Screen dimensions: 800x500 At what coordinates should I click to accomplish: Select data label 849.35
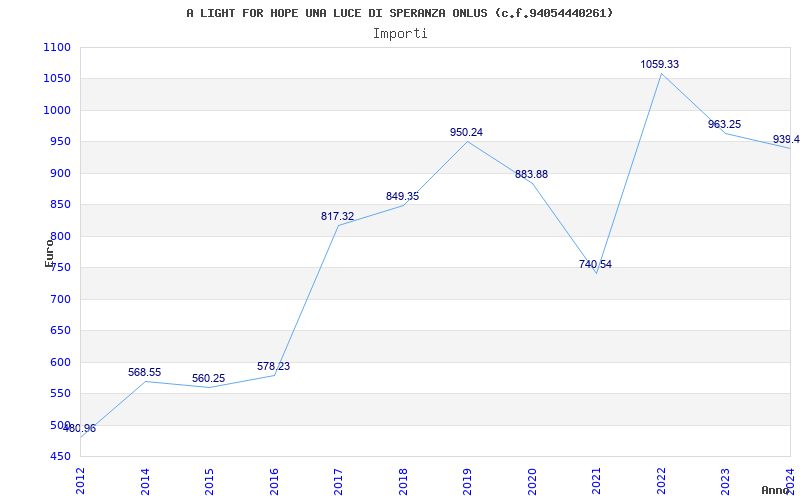[x=402, y=196]
